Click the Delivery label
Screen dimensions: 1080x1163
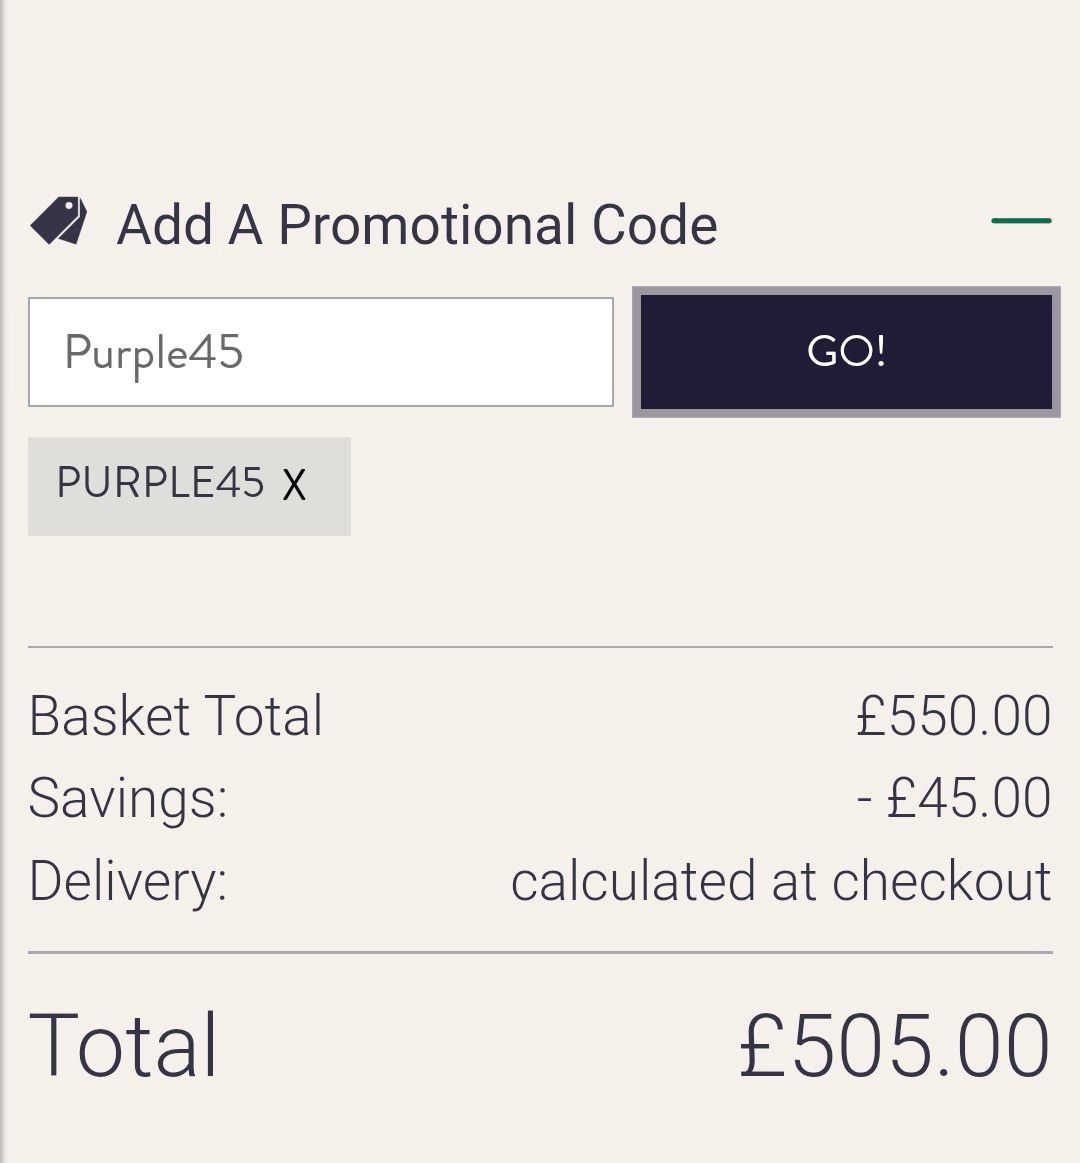pyautogui.click(x=128, y=881)
